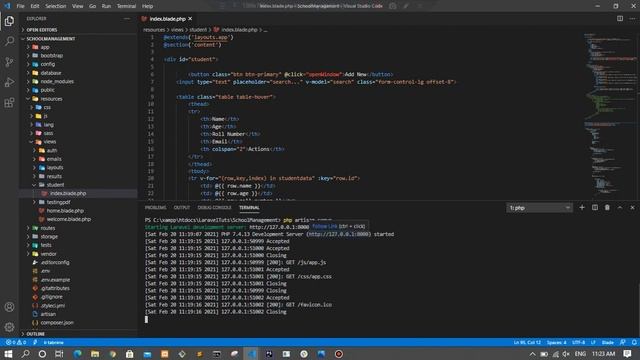Open the Help menu
640x360 pixels.
click(x=147, y=6)
